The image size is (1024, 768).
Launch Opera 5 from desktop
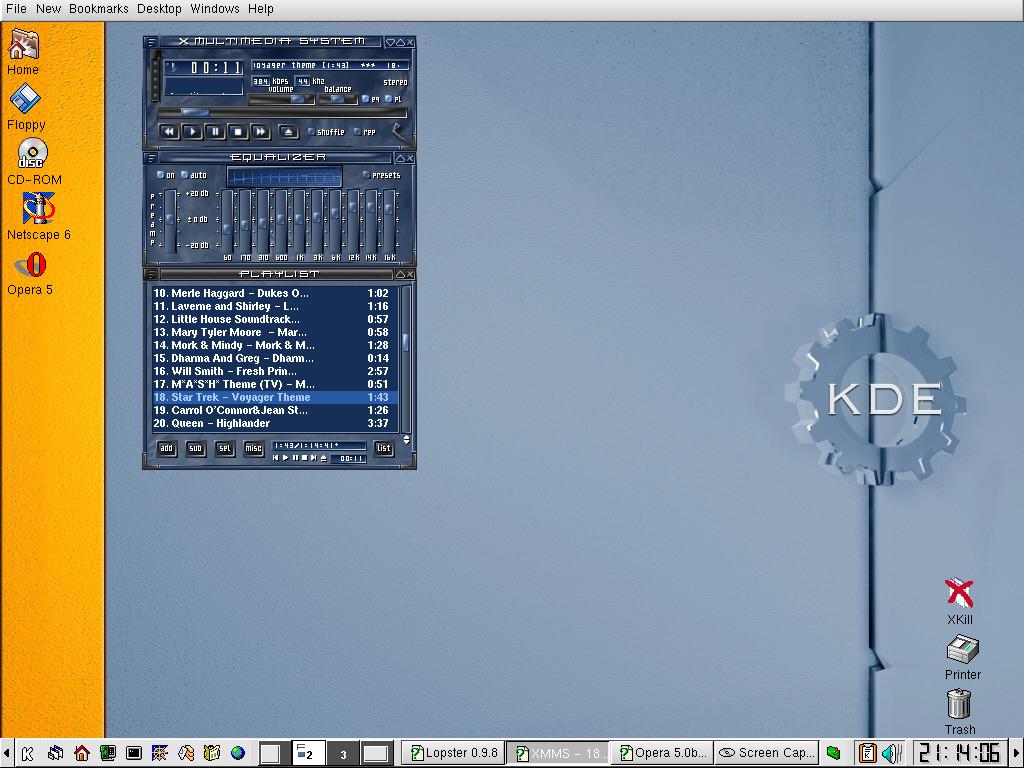35,266
